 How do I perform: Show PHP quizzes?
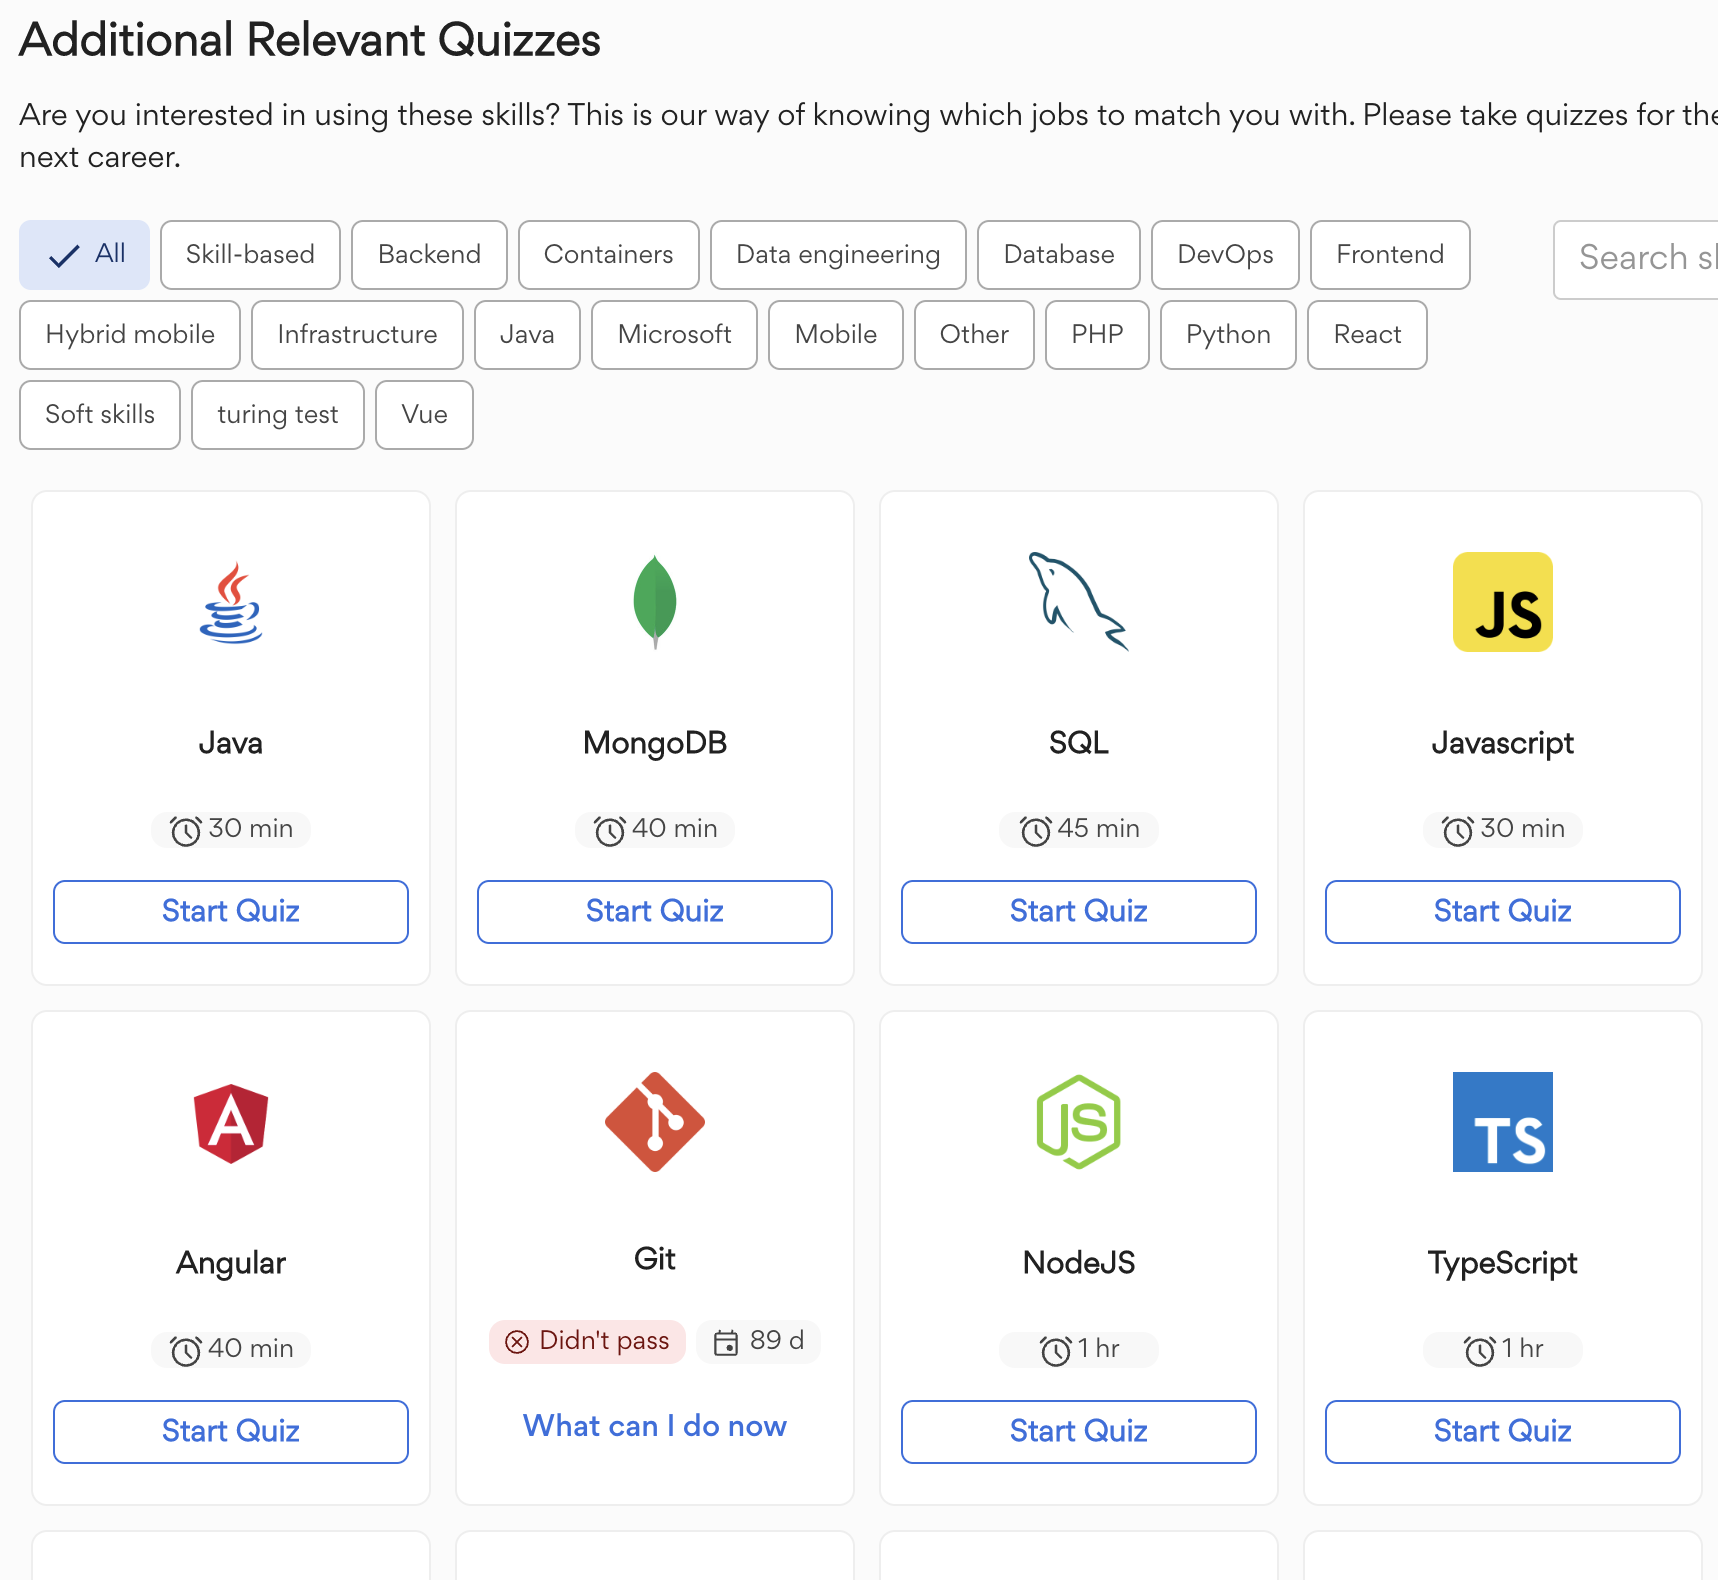[1097, 335]
